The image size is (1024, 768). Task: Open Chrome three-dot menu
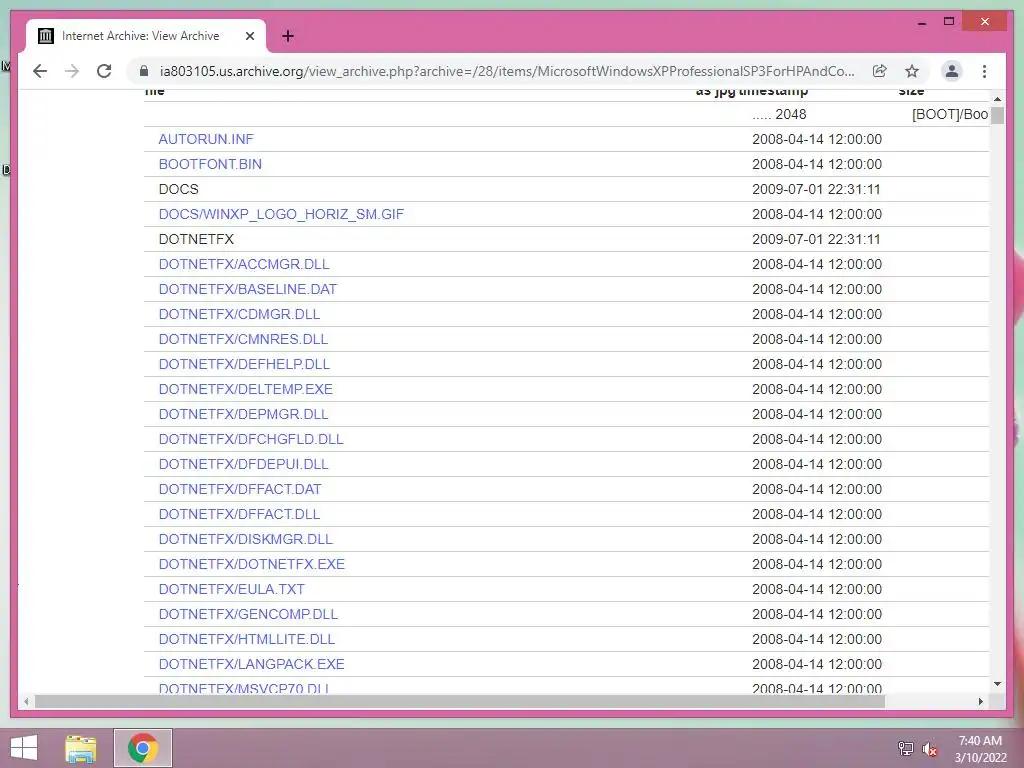point(984,71)
